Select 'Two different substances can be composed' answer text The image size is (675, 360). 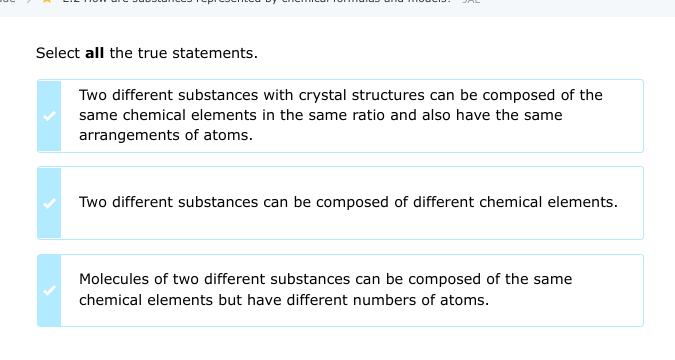pos(348,202)
